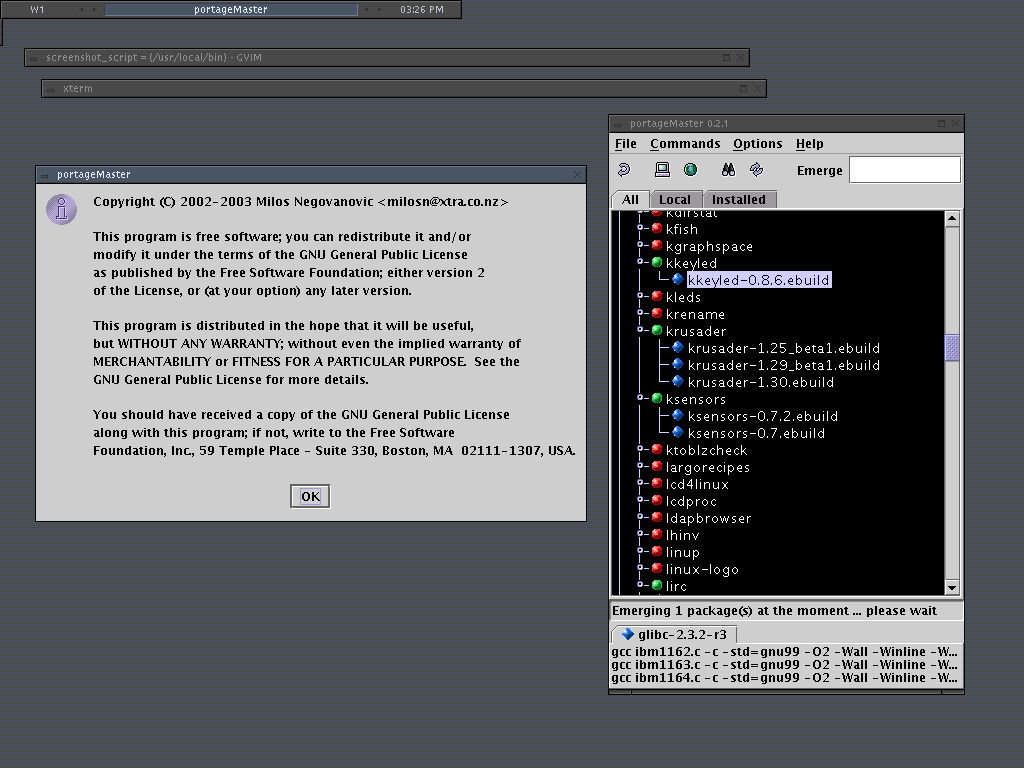The image size is (1024, 768).
Task: Open the Help menu
Action: point(809,144)
